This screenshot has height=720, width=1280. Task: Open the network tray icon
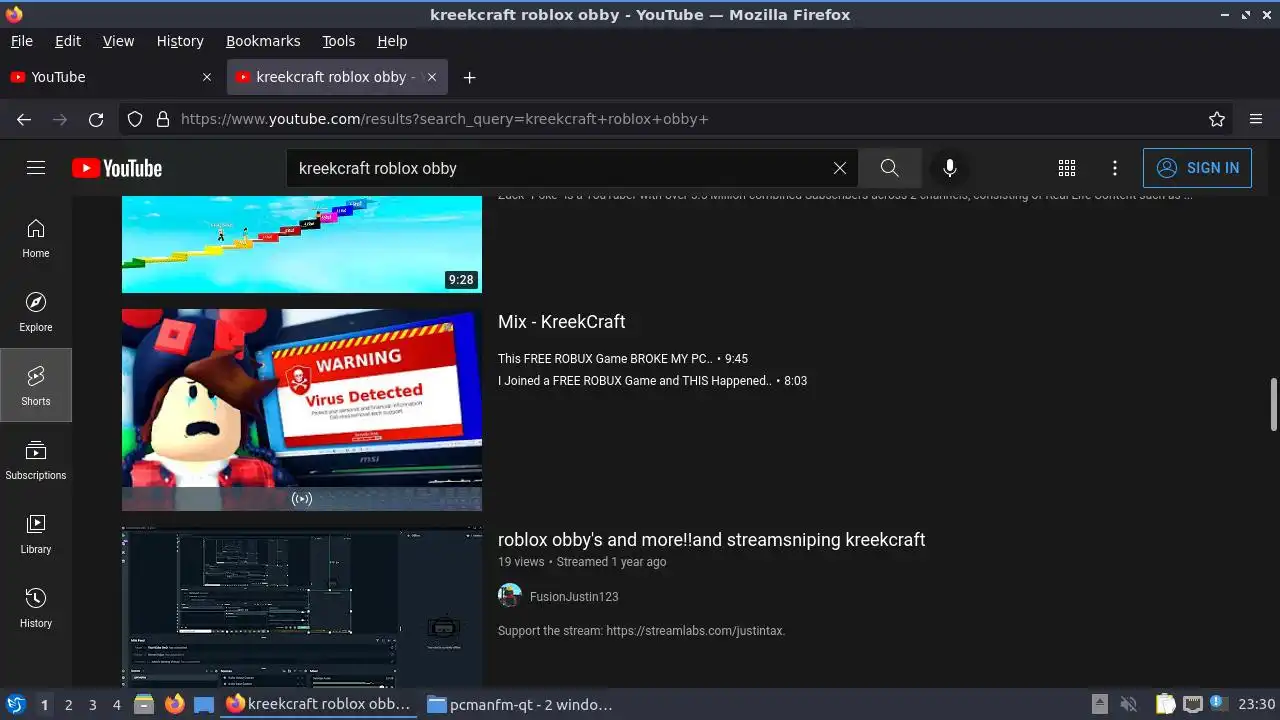[1192, 704]
